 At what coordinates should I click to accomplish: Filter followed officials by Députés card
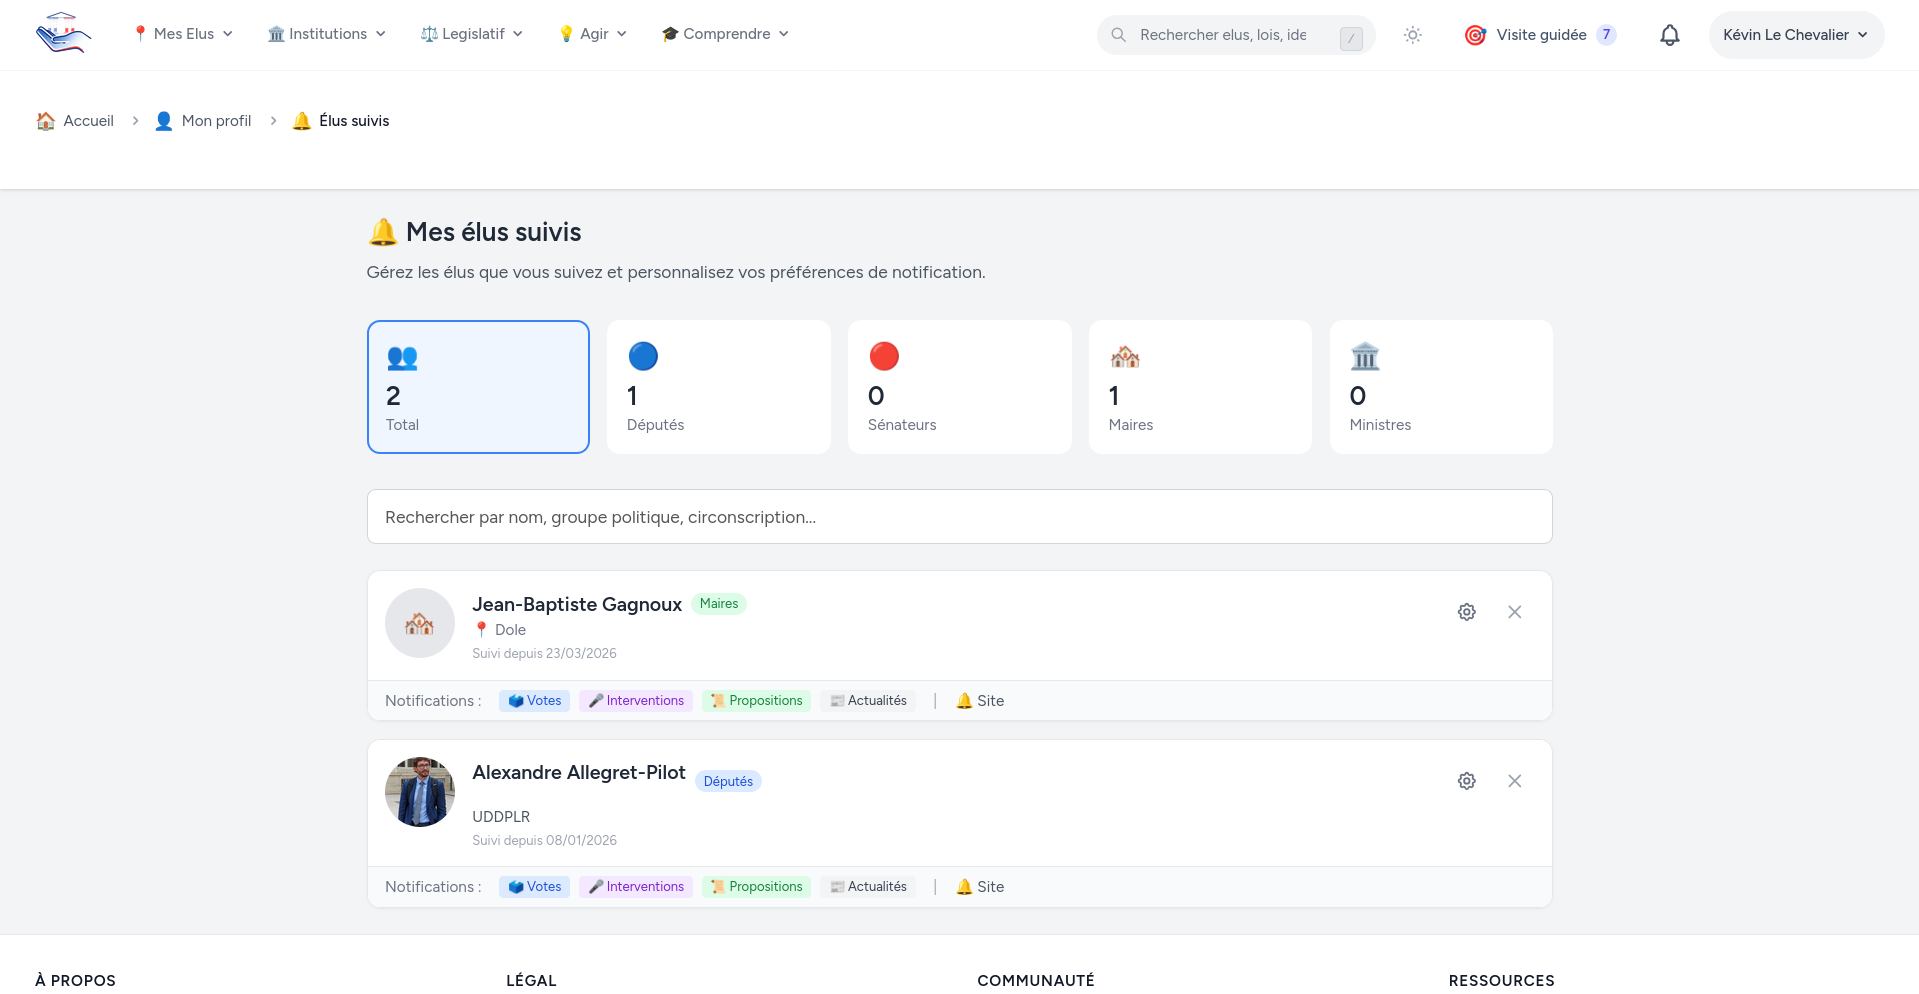[718, 387]
